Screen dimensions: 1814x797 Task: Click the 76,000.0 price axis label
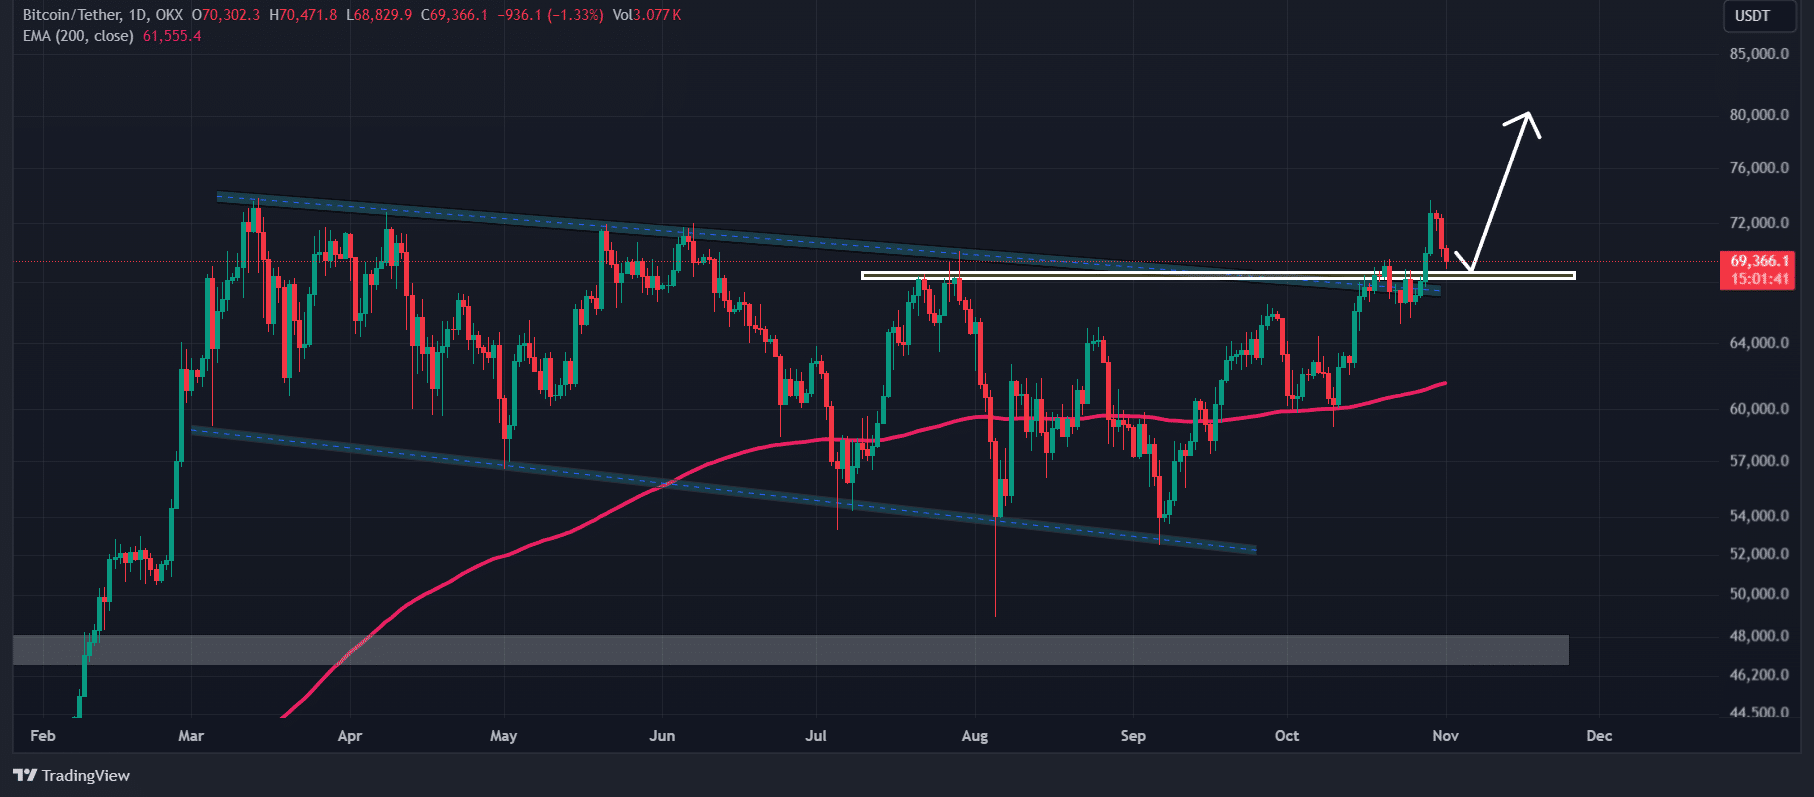[x=1759, y=168]
